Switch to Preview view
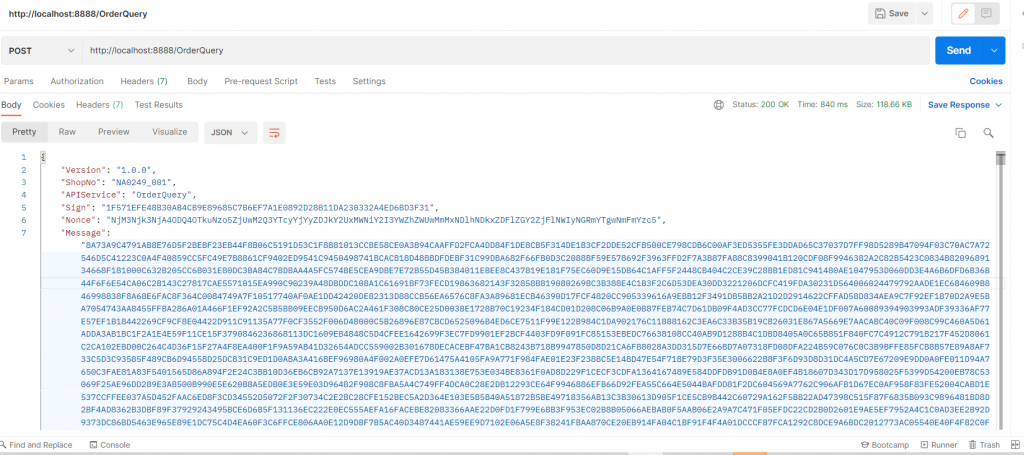The image size is (1024, 455). [114, 132]
